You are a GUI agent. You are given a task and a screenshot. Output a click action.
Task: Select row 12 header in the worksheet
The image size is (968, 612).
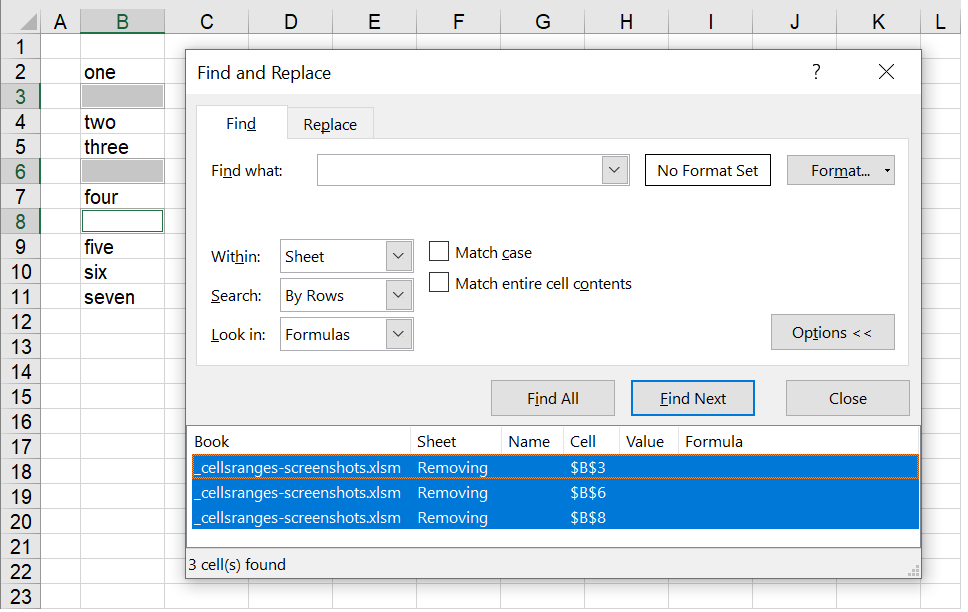point(20,322)
